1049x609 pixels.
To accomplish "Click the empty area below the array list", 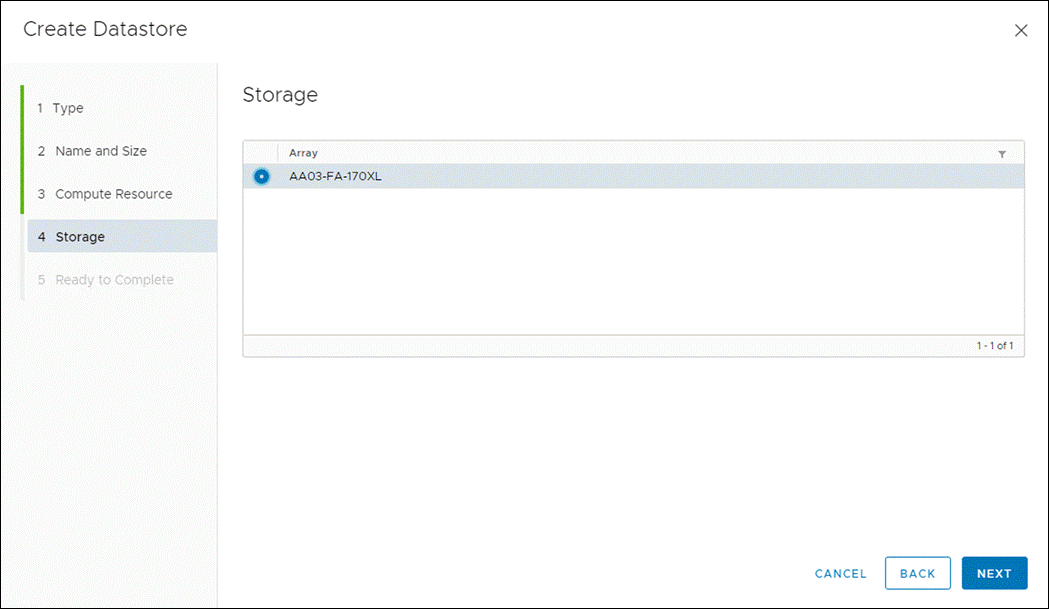I will [x=630, y=260].
